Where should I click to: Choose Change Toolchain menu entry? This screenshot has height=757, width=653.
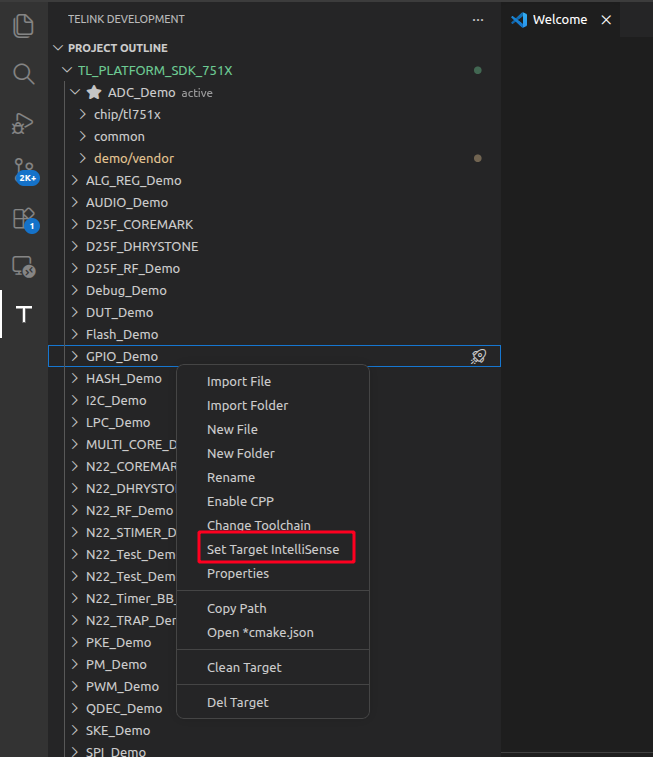point(273,525)
